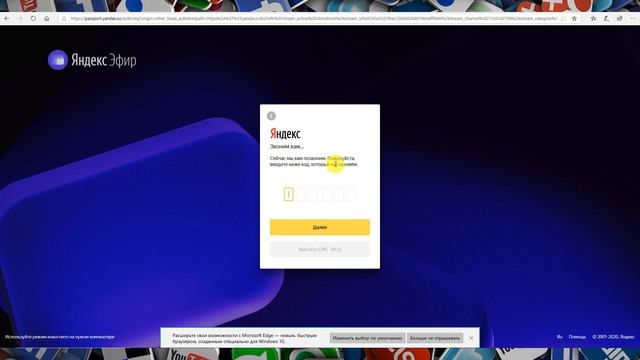Click Больше не спрашивать button
Image resolution: width=640 pixels, height=360 pixels.
[435, 338]
